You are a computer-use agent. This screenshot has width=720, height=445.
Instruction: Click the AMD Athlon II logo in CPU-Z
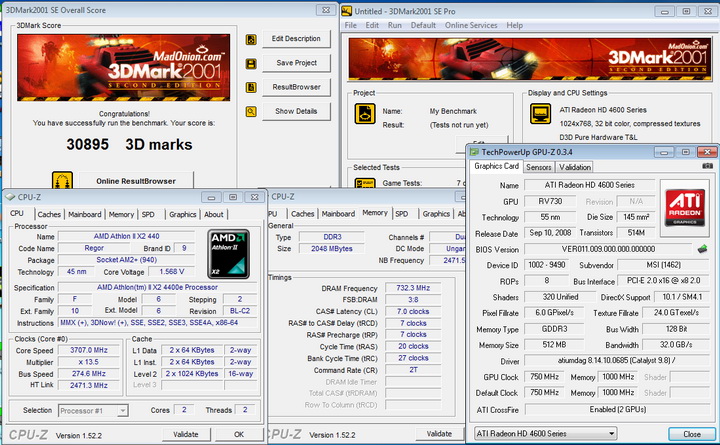[228, 254]
